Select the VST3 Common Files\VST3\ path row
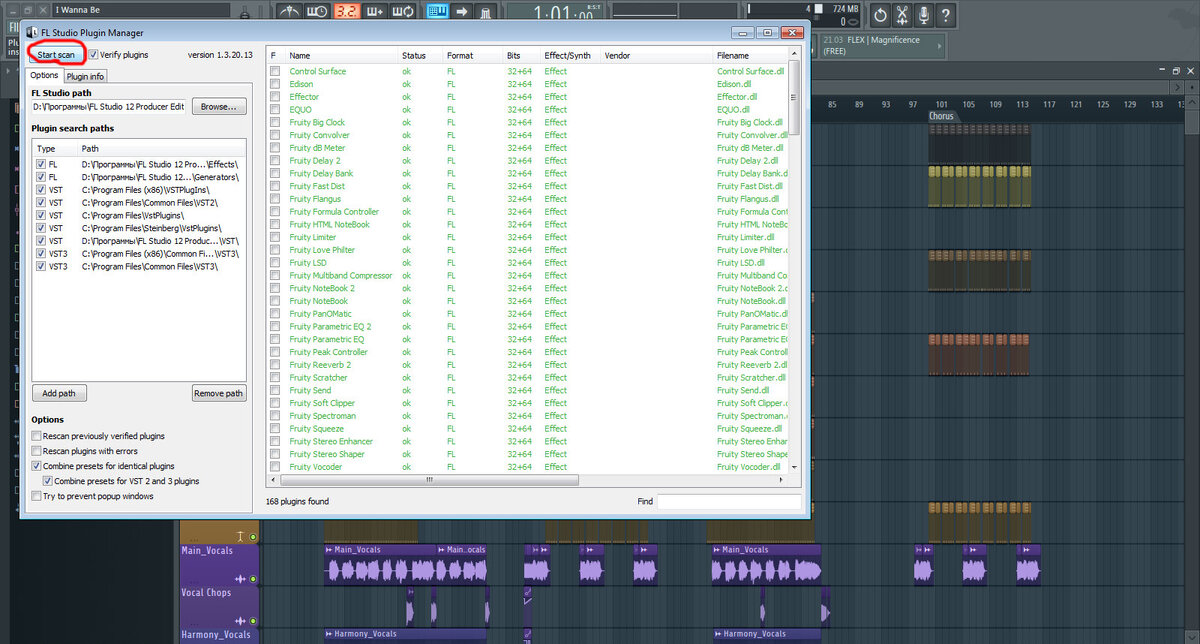 tap(139, 267)
